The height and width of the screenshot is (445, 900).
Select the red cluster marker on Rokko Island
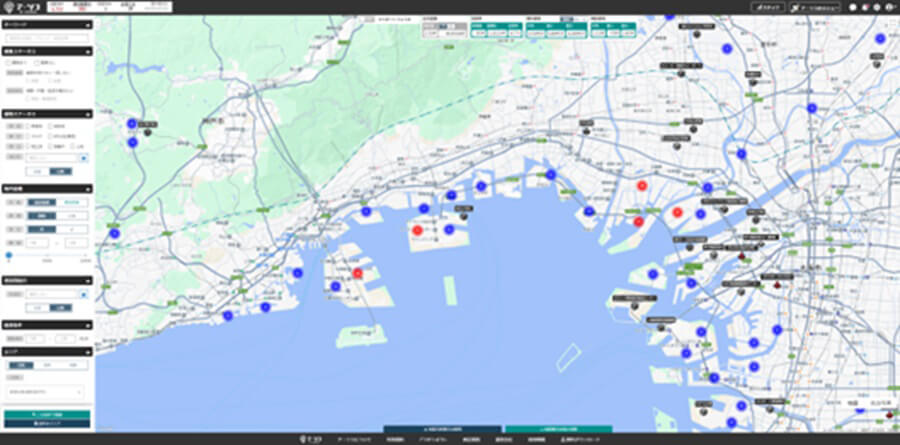pyautogui.click(x=417, y=230)
